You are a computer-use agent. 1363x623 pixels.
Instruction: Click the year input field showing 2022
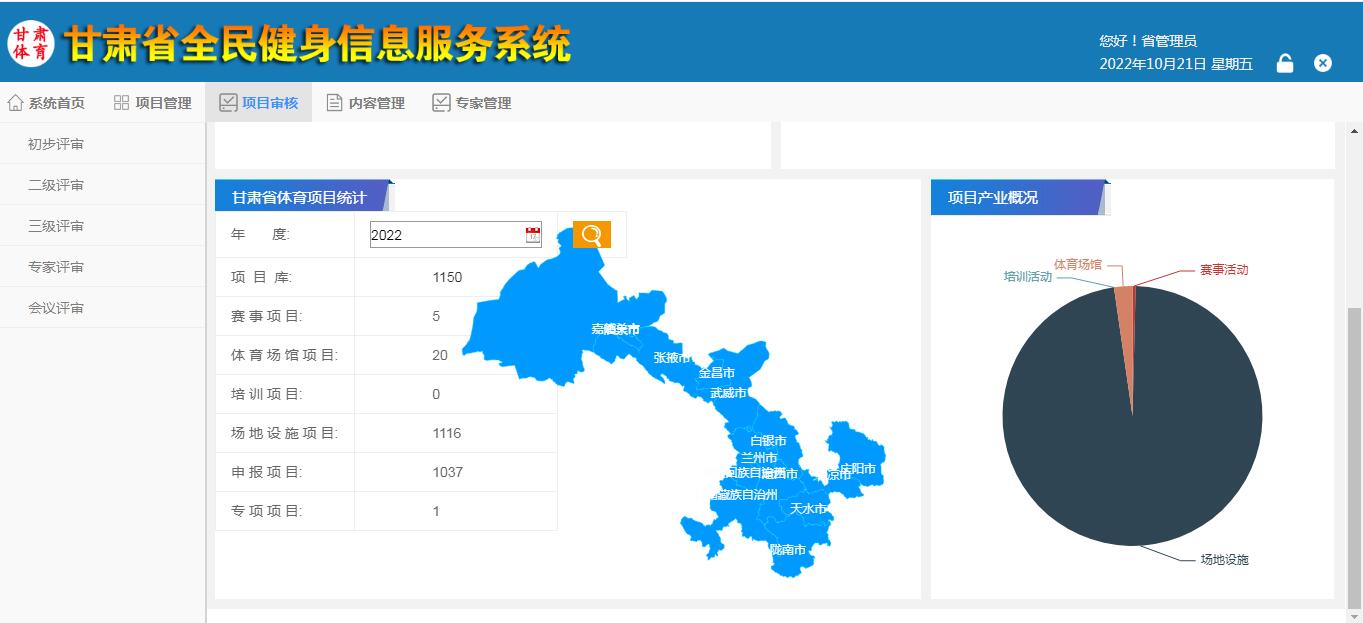tap(445, 235)
